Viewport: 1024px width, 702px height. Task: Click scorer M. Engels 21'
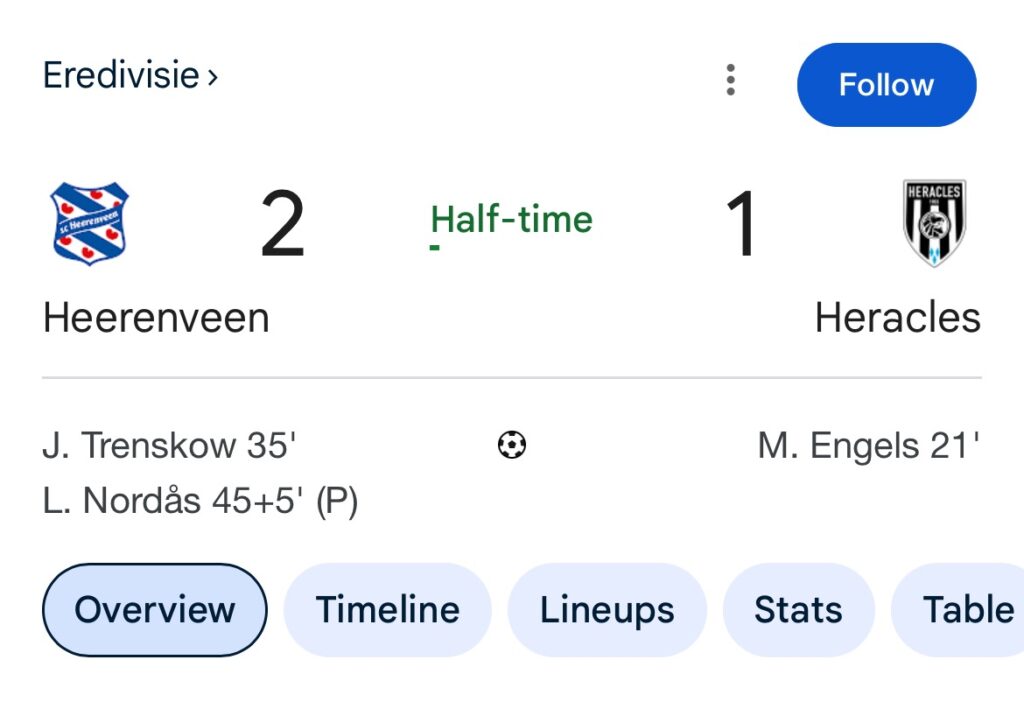click(x=868, y=446)
